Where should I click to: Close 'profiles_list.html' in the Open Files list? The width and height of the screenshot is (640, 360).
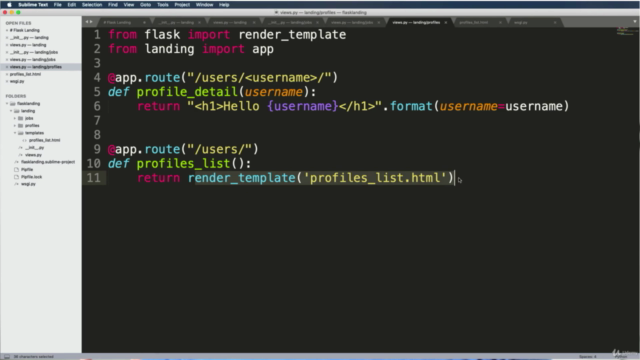click(x=7, y=74)
